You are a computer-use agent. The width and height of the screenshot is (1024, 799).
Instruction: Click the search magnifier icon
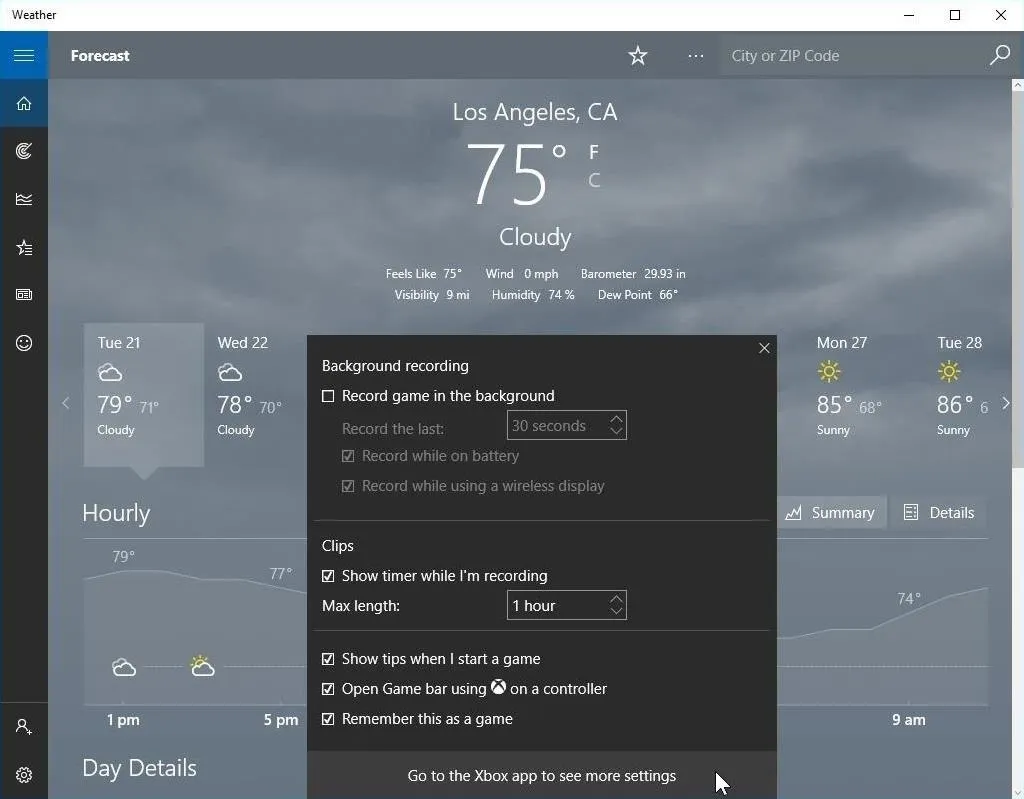[999, 56]
